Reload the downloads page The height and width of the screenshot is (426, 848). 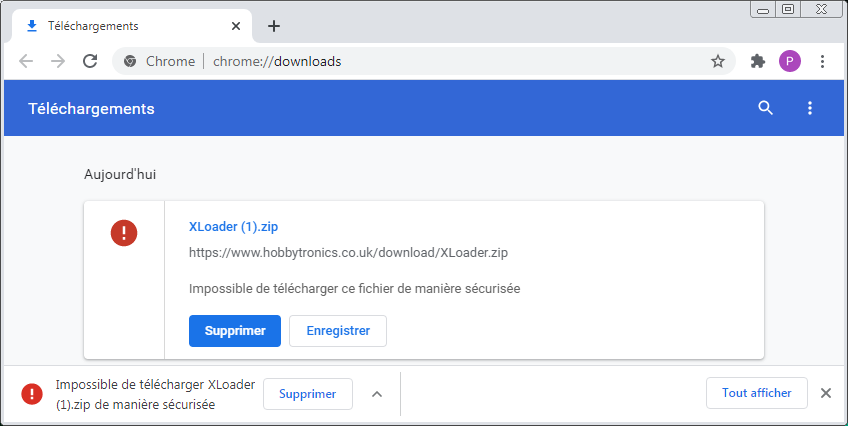[90, 61]
